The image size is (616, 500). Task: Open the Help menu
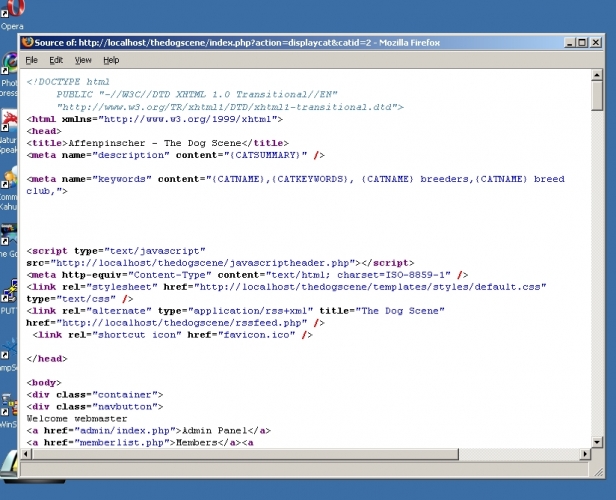point(111,60)
